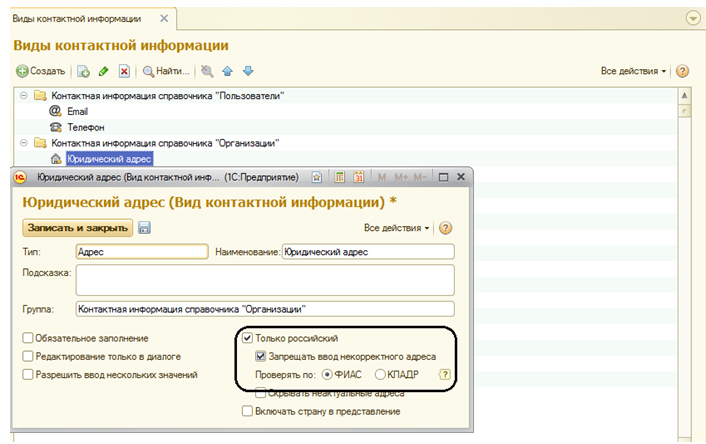Click the green Создать (Create) button
Image resolution: width=706 pixels, height=444 pixels.
tap(41, 71)
